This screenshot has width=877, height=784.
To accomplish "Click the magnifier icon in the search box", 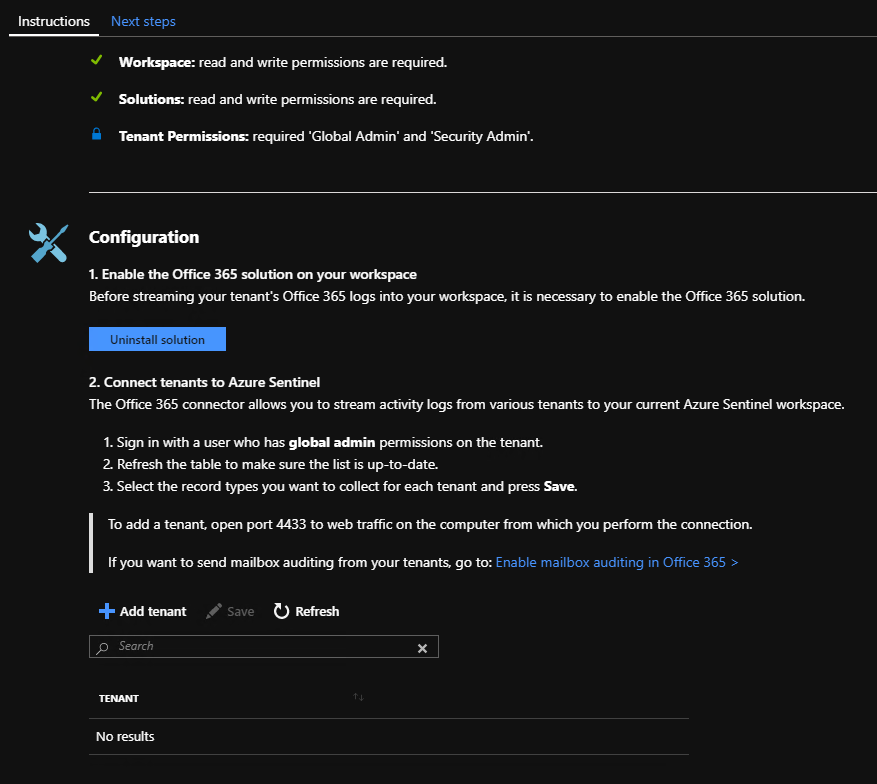I will [103, 647].
